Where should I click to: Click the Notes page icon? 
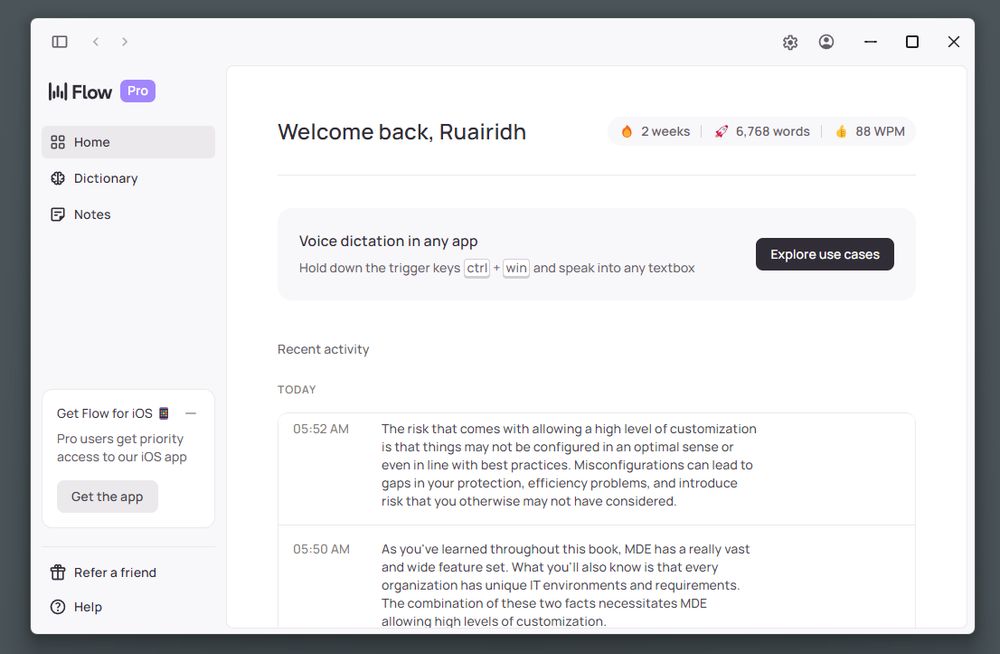coord(57,214)
